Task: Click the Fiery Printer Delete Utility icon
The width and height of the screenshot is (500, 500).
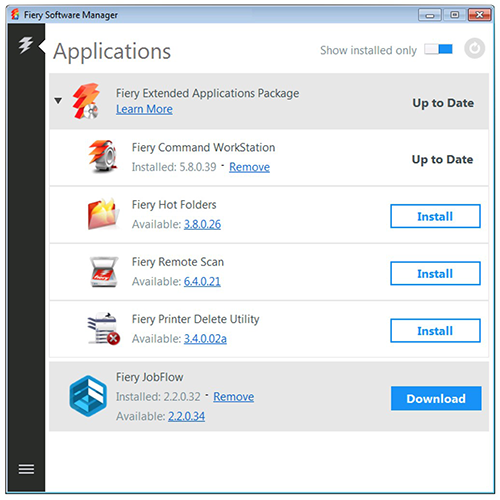Action: point(103,329)
